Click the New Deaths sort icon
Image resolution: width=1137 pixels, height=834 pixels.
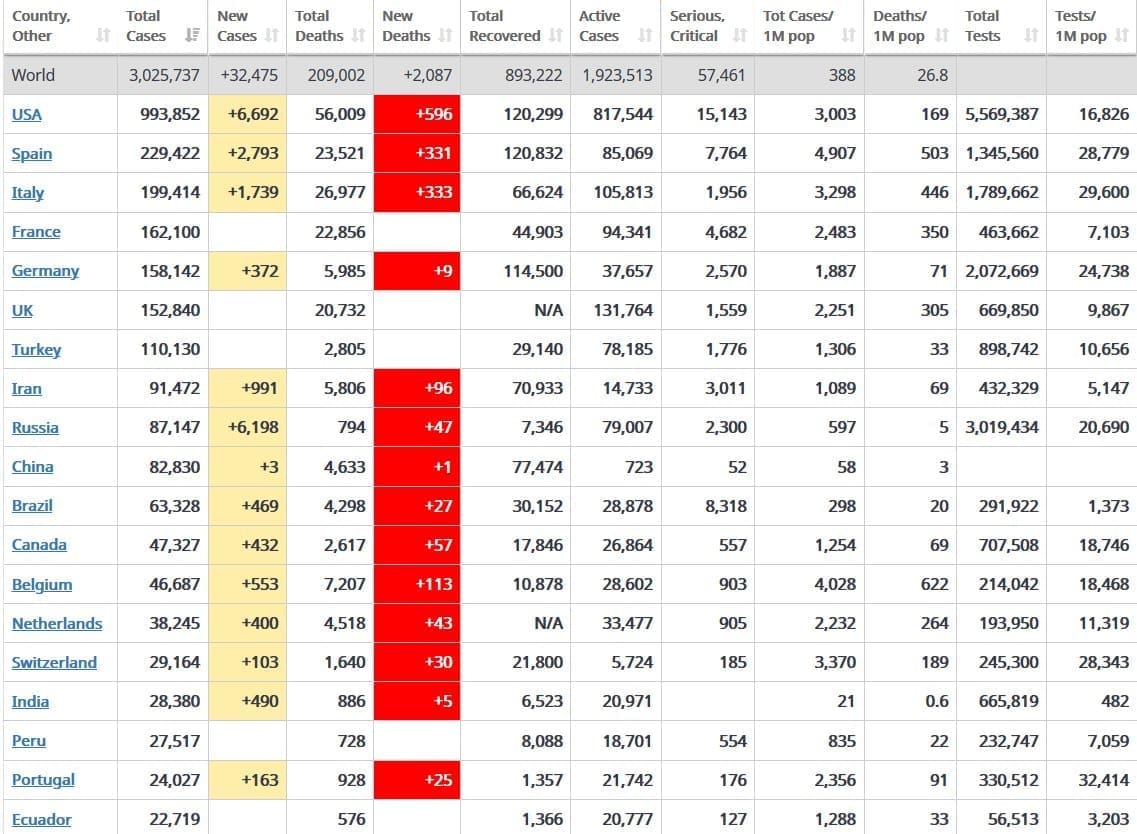click(445, 36)
